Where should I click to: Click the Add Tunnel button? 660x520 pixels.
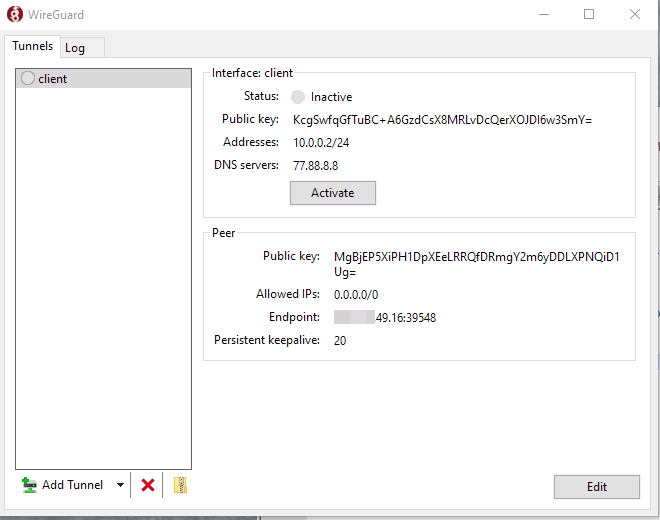63,485
